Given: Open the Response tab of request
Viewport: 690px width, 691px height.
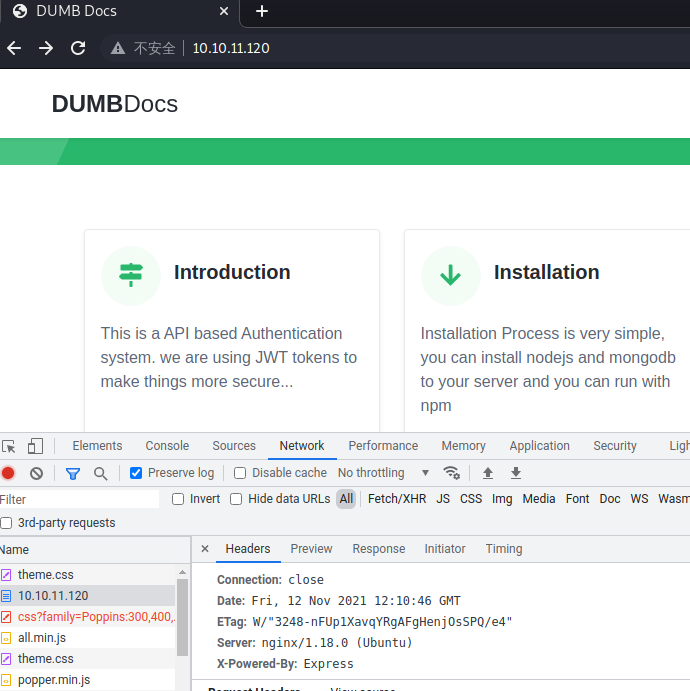Looking at the screenshot, I should point(378,549).
